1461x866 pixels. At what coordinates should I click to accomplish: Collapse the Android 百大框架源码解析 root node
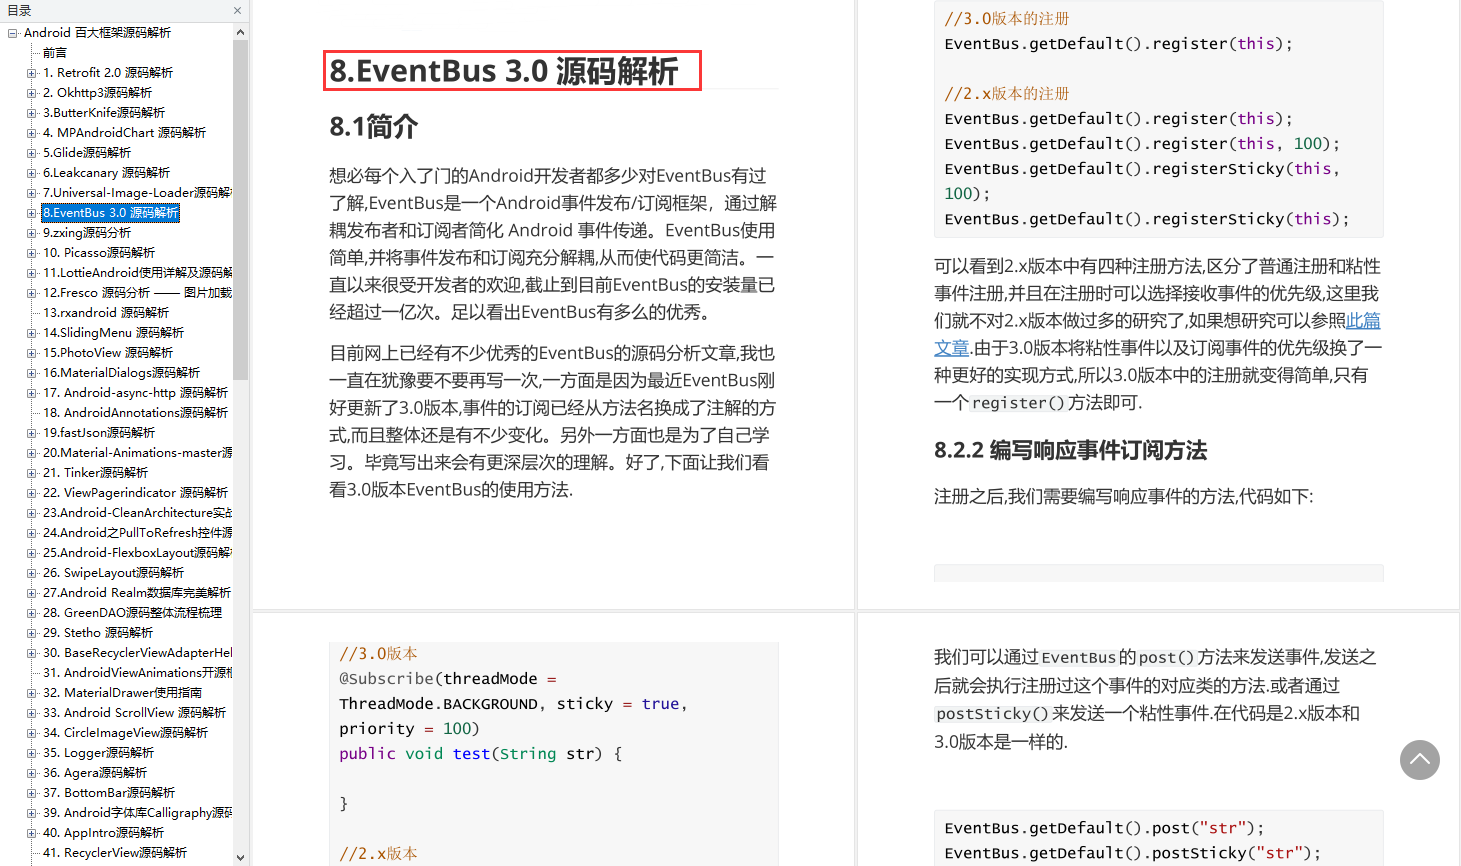(x=13, y=33)
